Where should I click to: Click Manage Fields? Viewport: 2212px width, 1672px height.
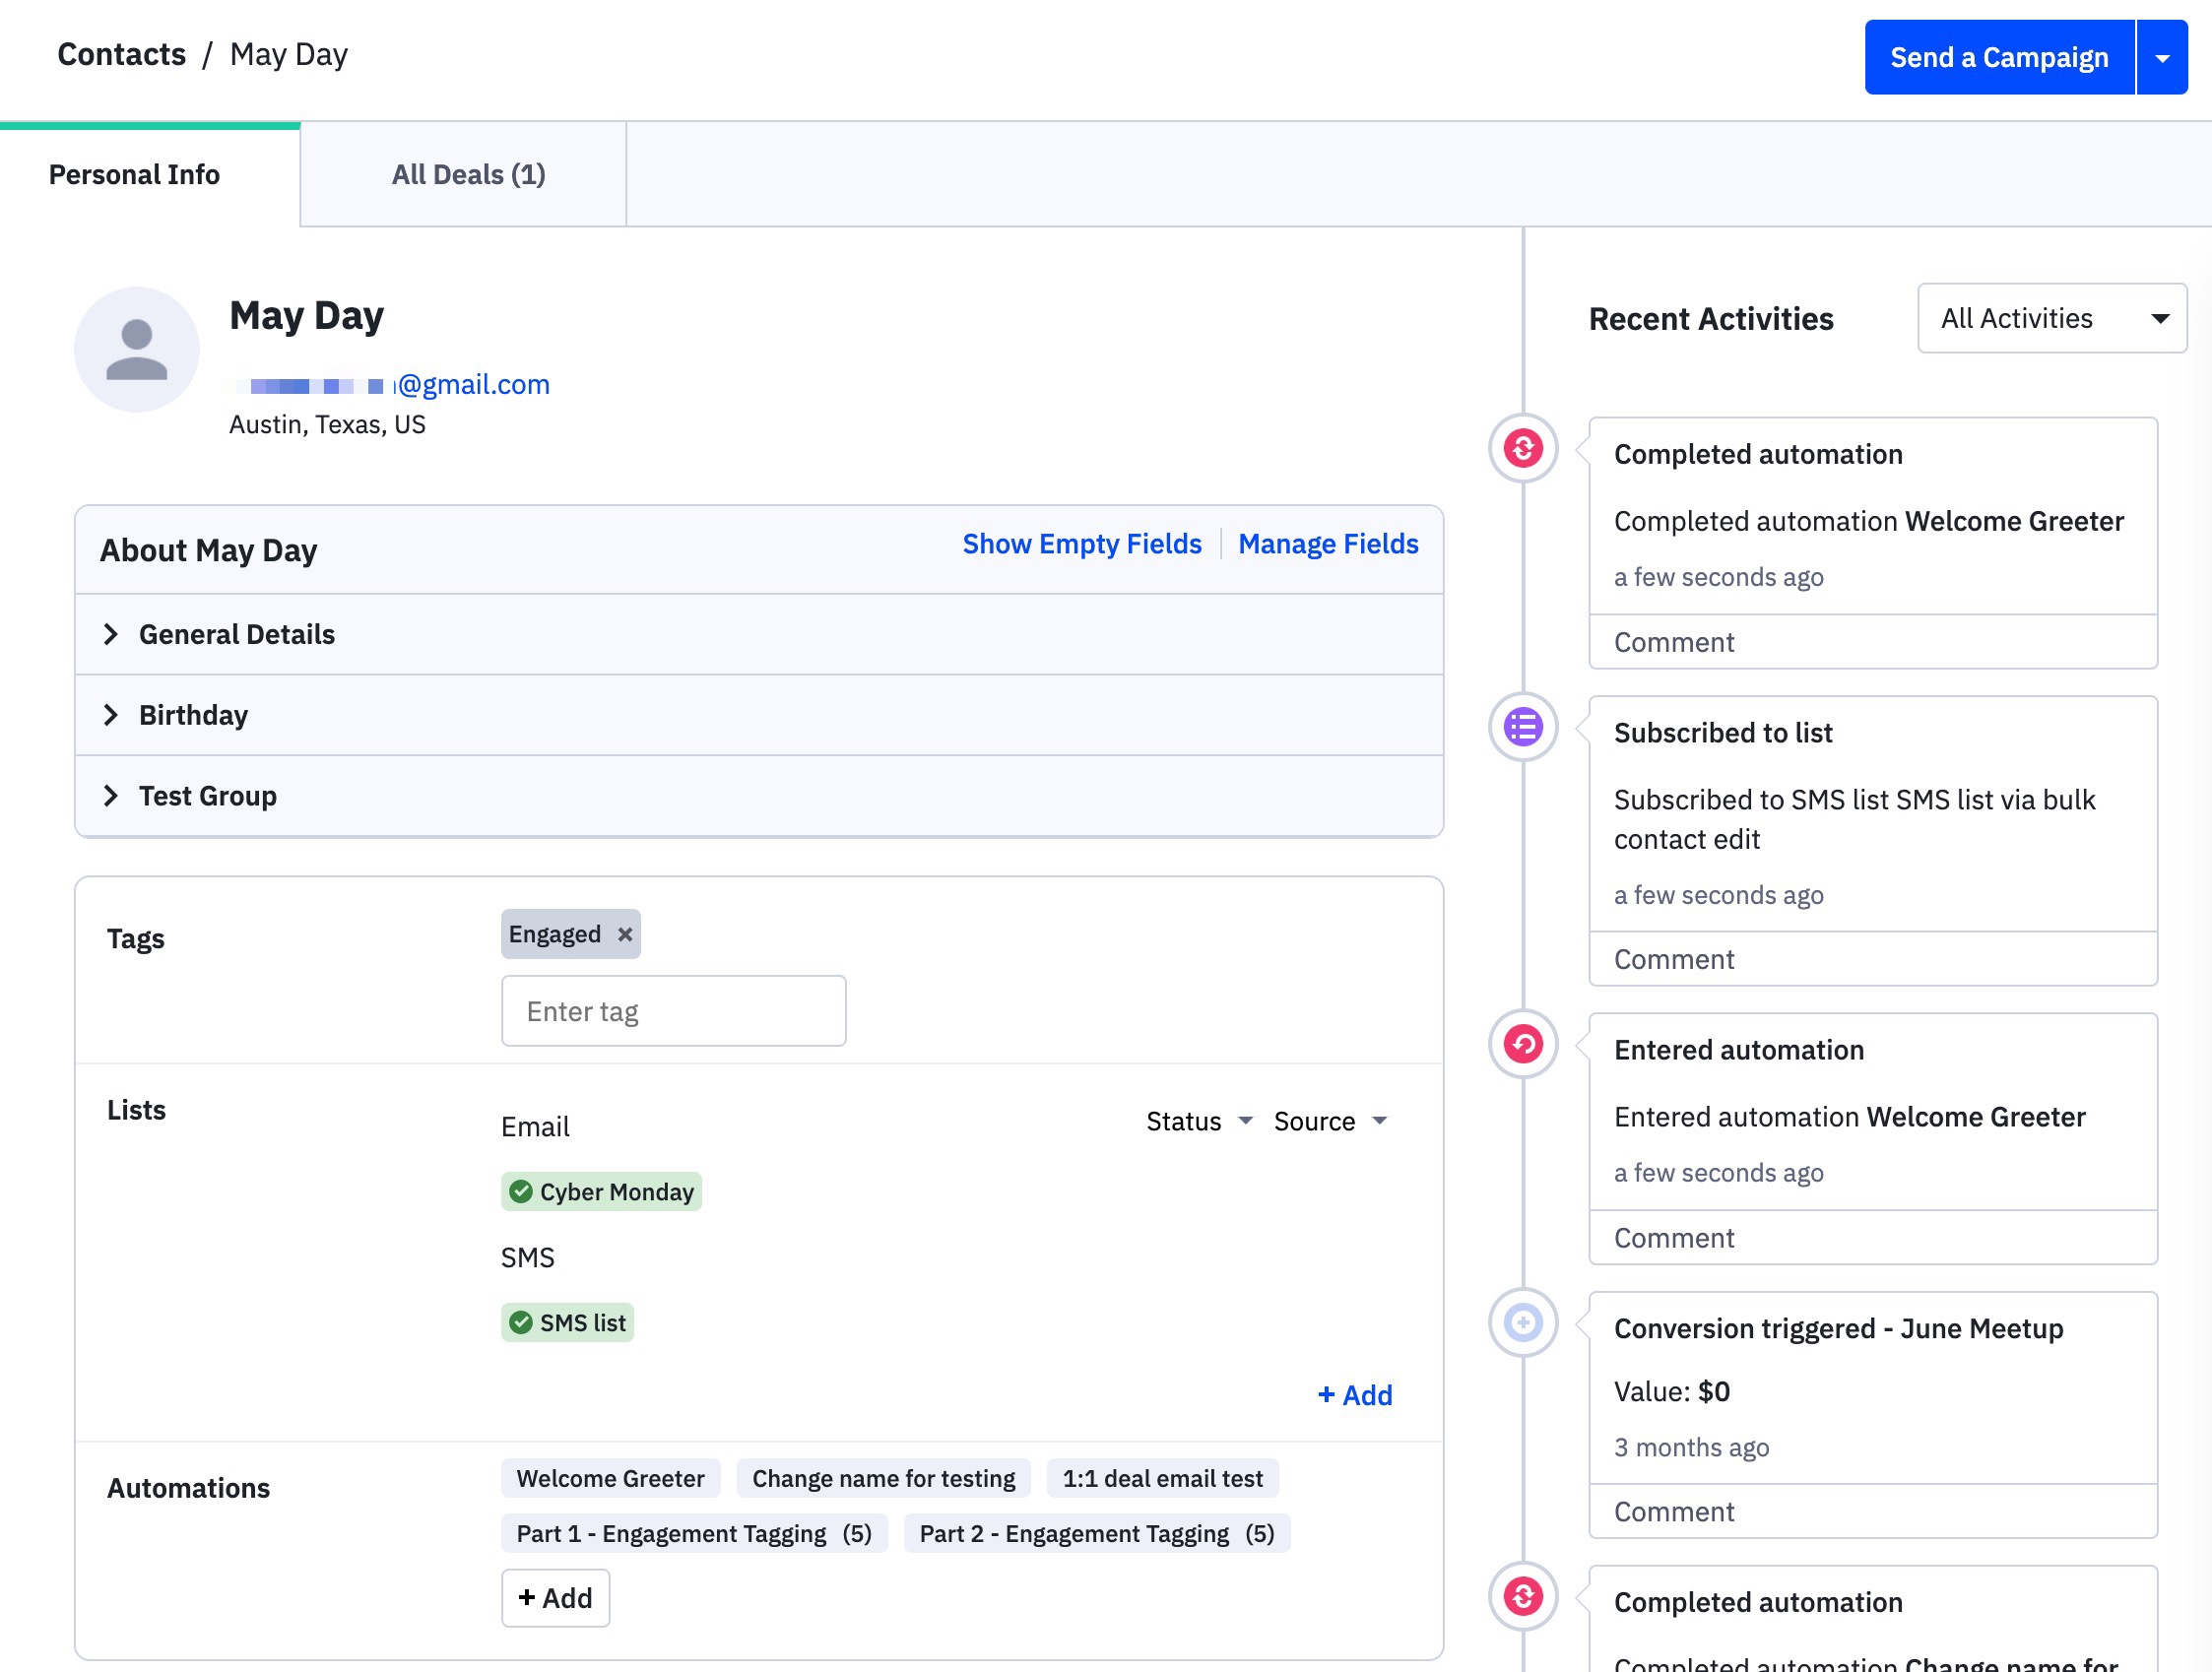[x=1328, y=543]
